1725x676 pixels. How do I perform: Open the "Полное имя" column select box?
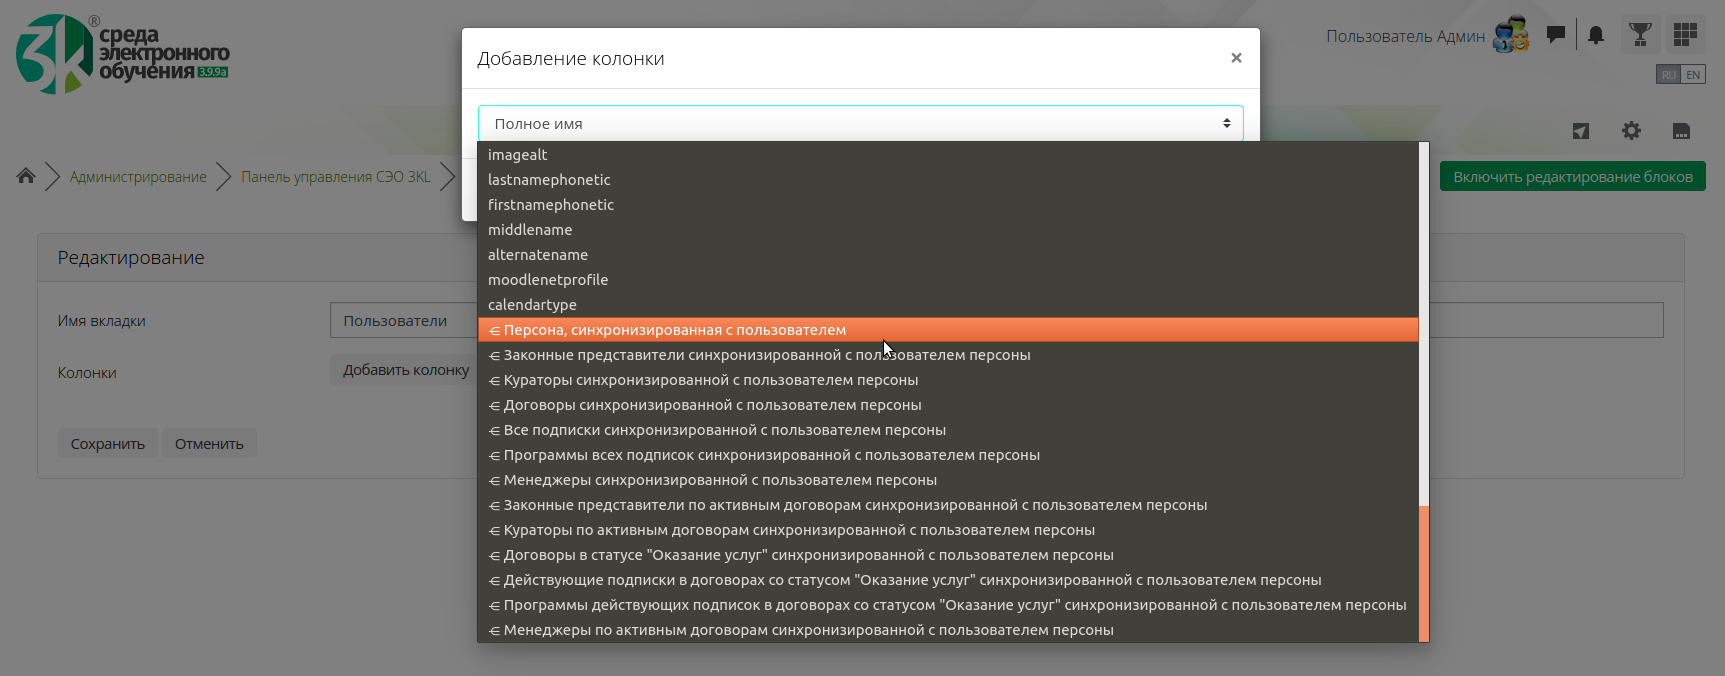coord(860,124)
